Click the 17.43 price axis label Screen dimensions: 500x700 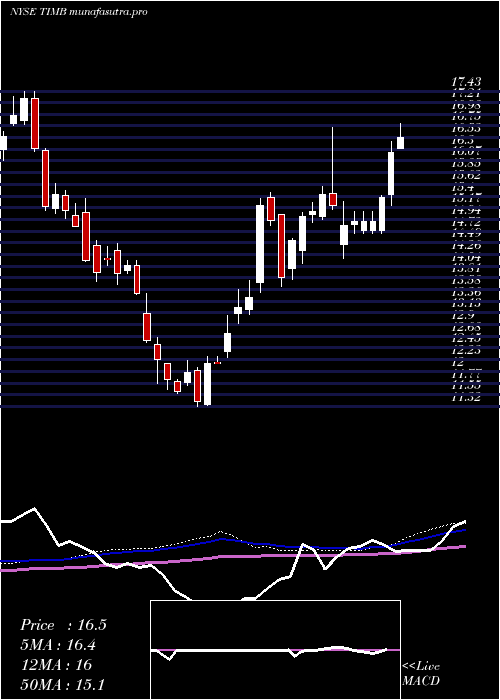[466, 82]
